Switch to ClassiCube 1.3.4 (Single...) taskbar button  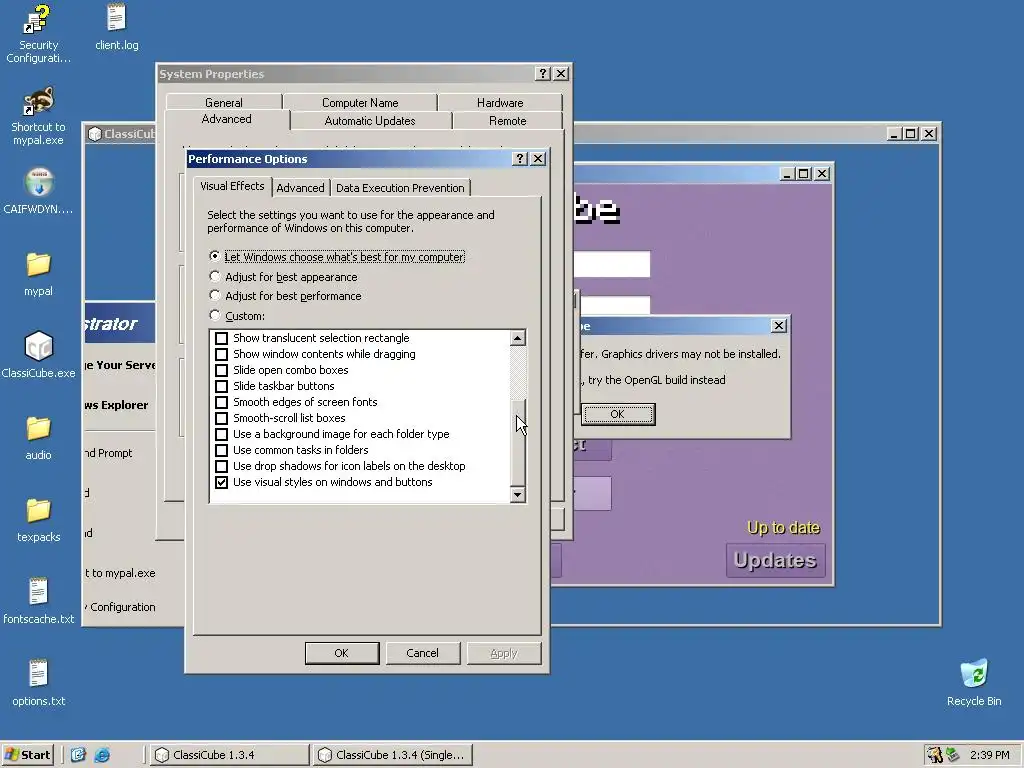(392, 755)
